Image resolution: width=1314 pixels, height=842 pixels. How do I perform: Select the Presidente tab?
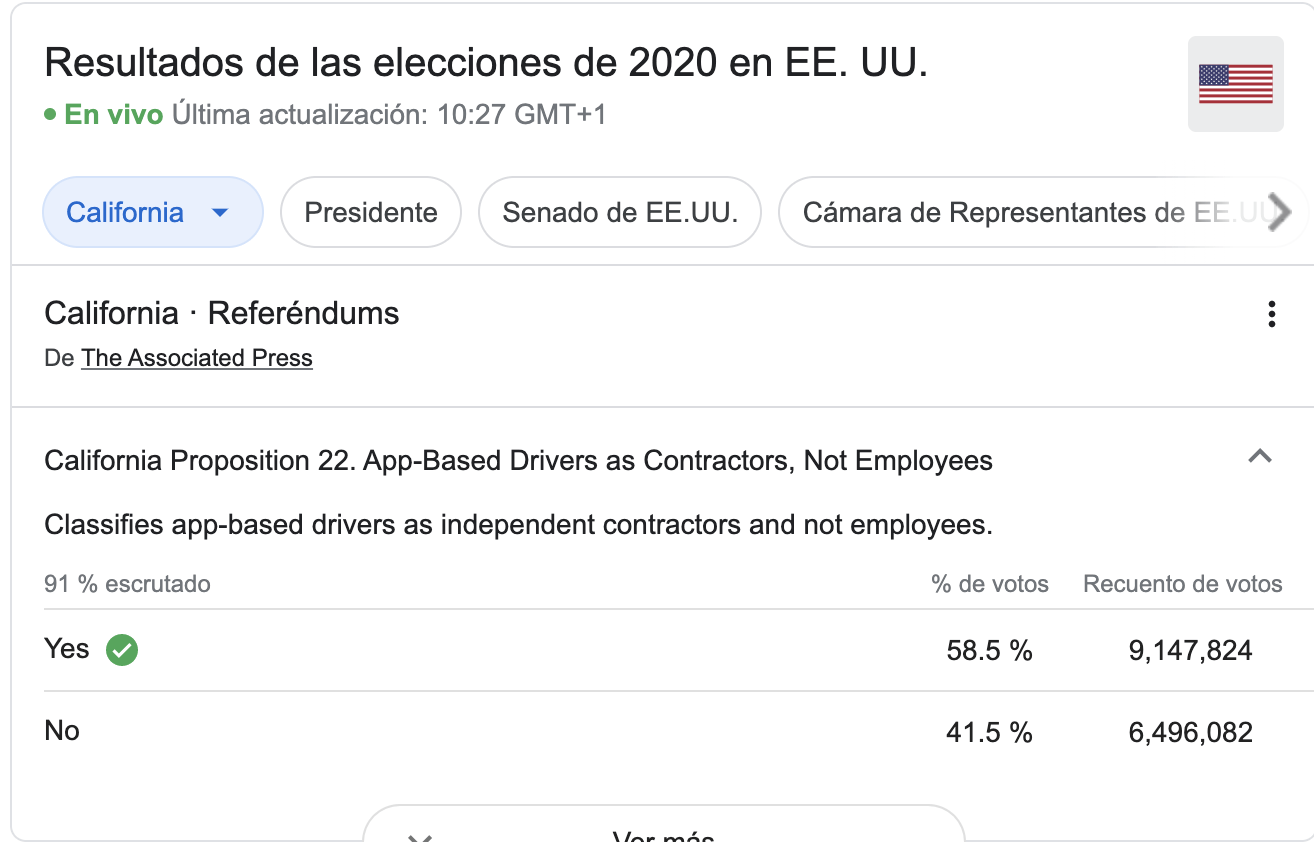pos(371,212)
